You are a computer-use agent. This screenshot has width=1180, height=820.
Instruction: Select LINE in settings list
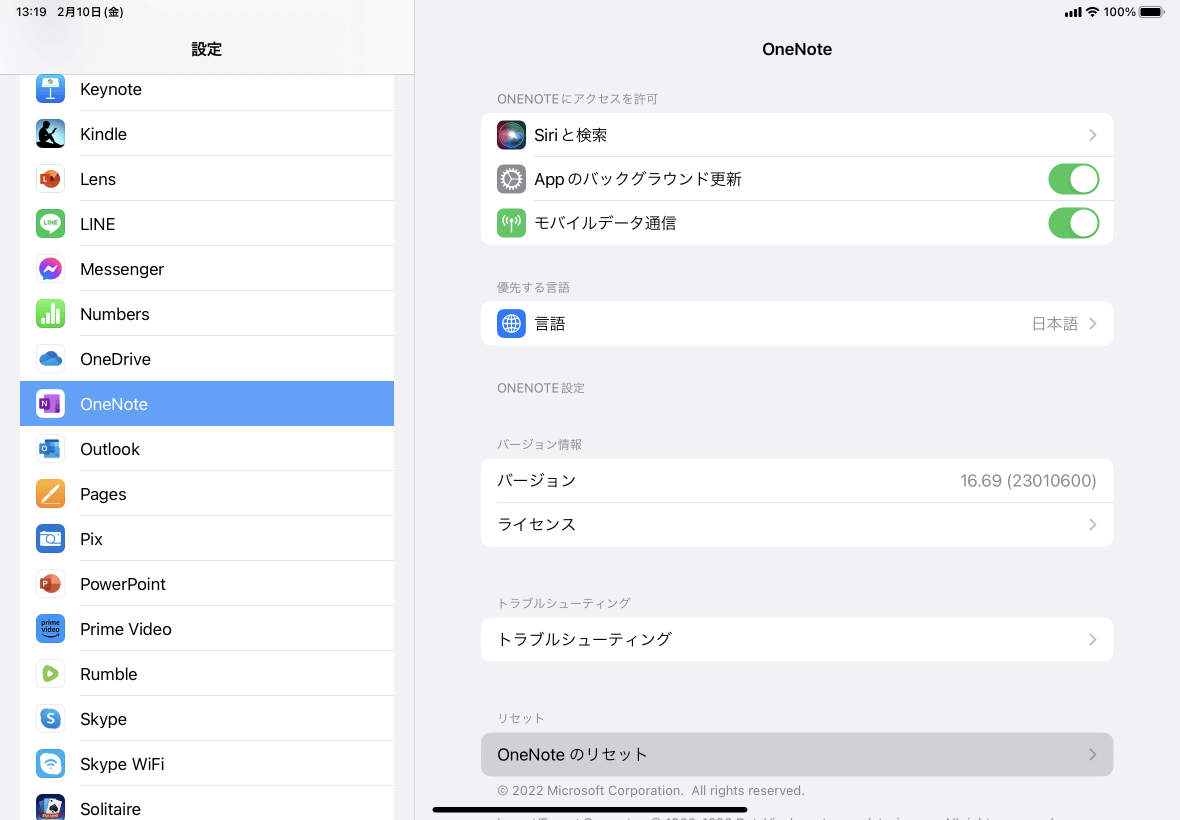click(207, 223)
